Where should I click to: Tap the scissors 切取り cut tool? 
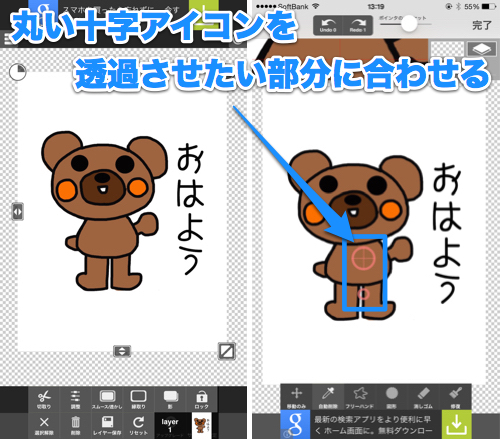tap(44, 399)
